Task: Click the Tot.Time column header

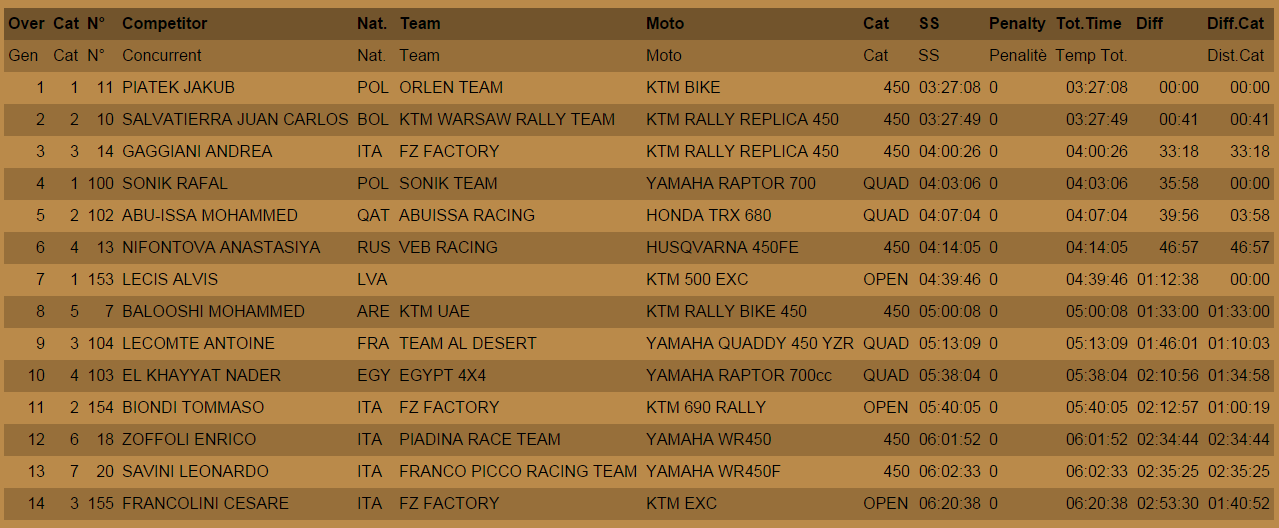Action: click(x=1091, y=23)
